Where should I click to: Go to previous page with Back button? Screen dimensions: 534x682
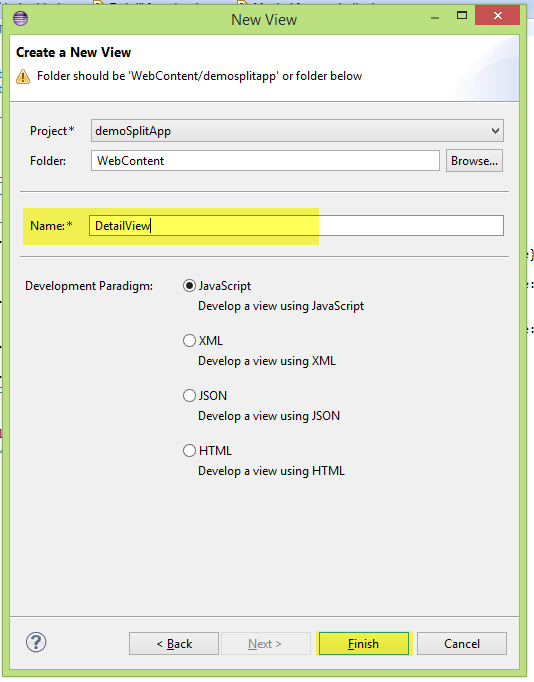174,644
